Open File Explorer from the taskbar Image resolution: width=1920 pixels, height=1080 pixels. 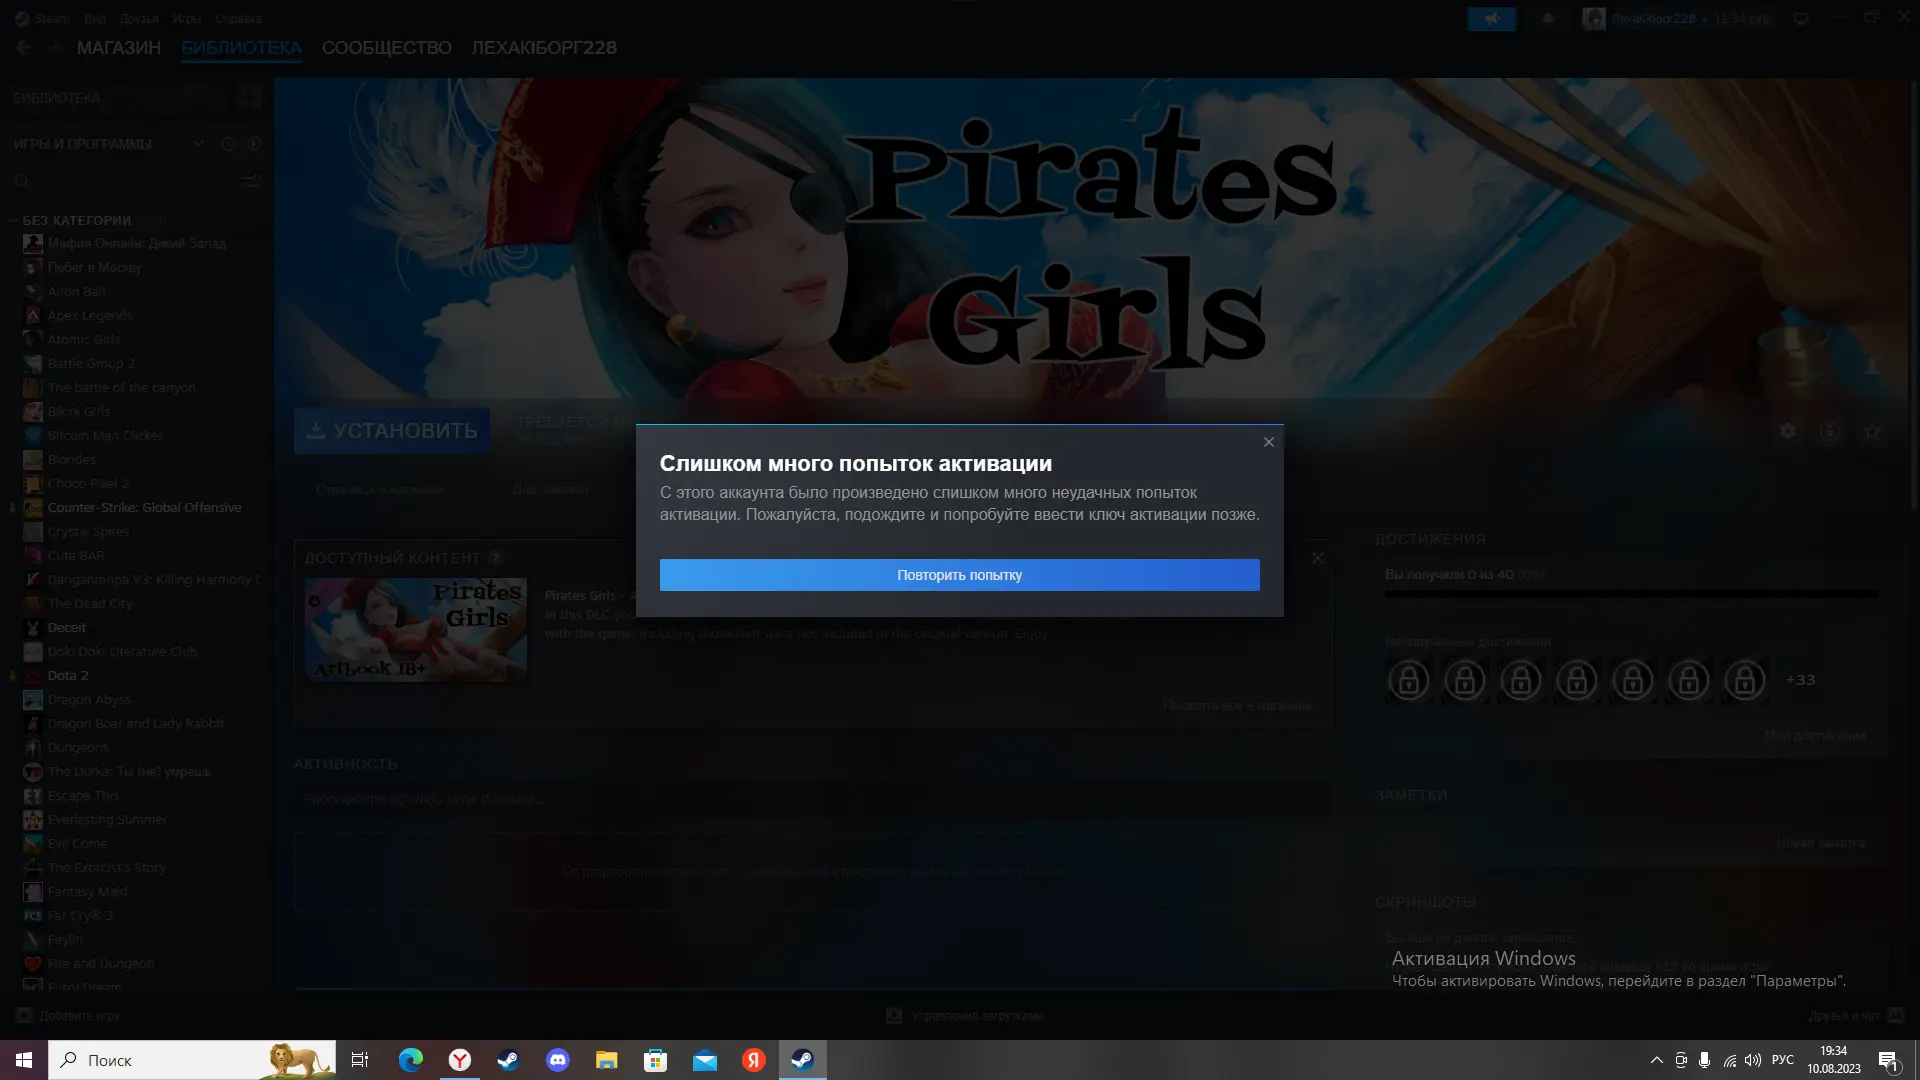[606, 1060]
